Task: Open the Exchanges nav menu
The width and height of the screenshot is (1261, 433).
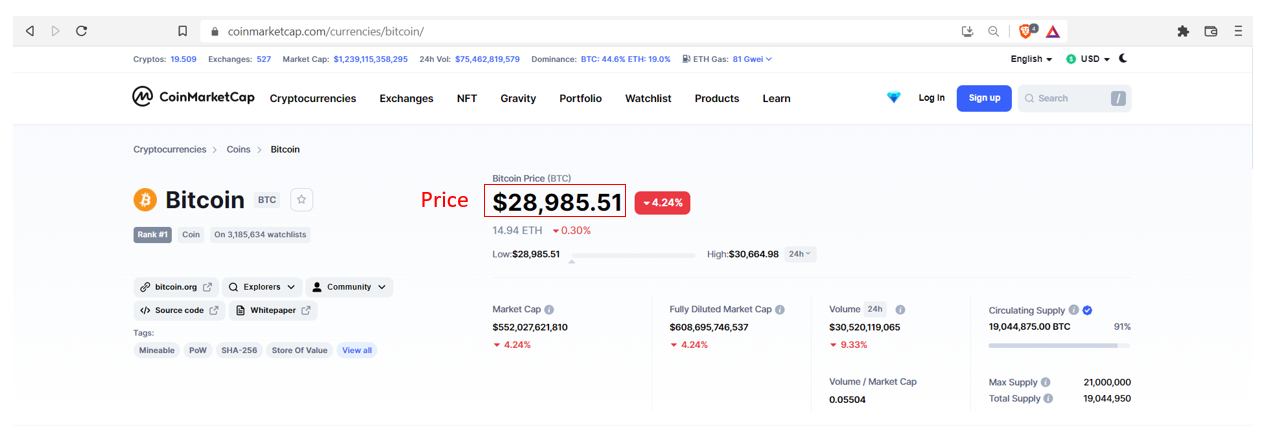Action: pyautogui.click(x=406, y=98)
